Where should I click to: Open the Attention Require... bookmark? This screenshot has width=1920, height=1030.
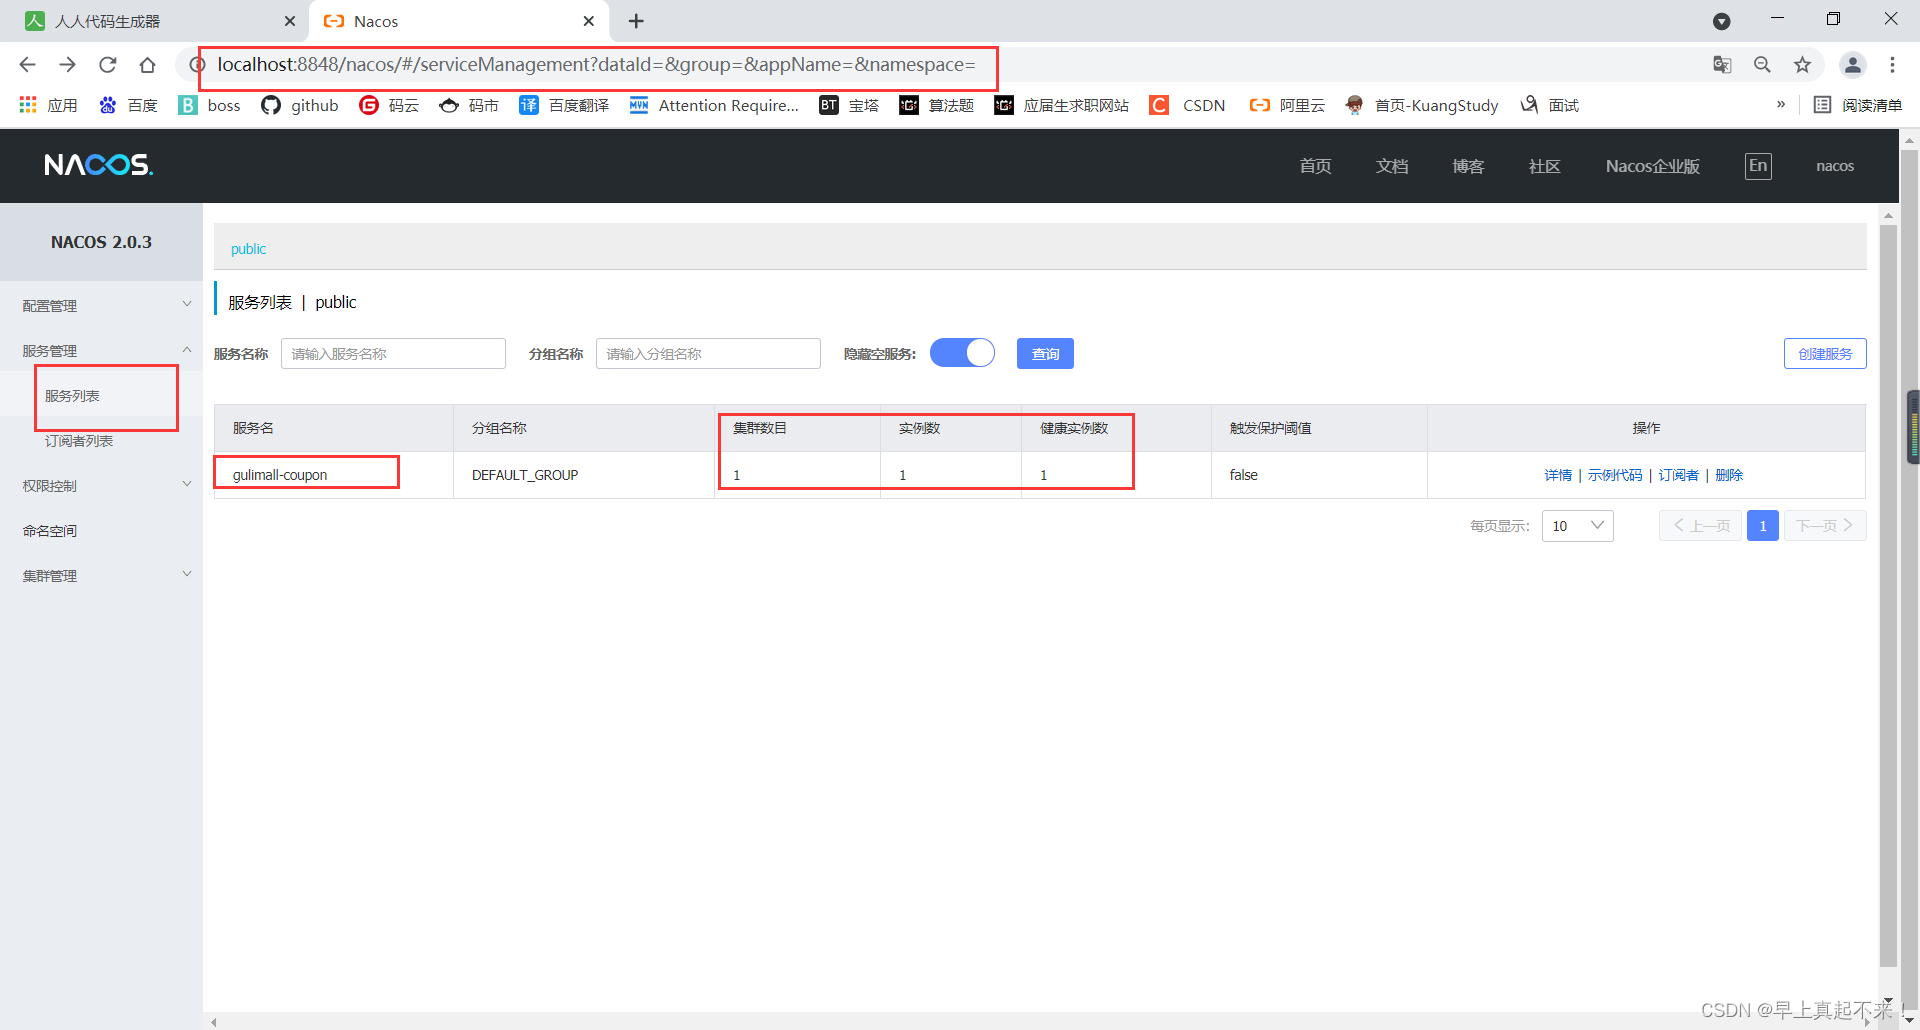[x=714, y=105]
